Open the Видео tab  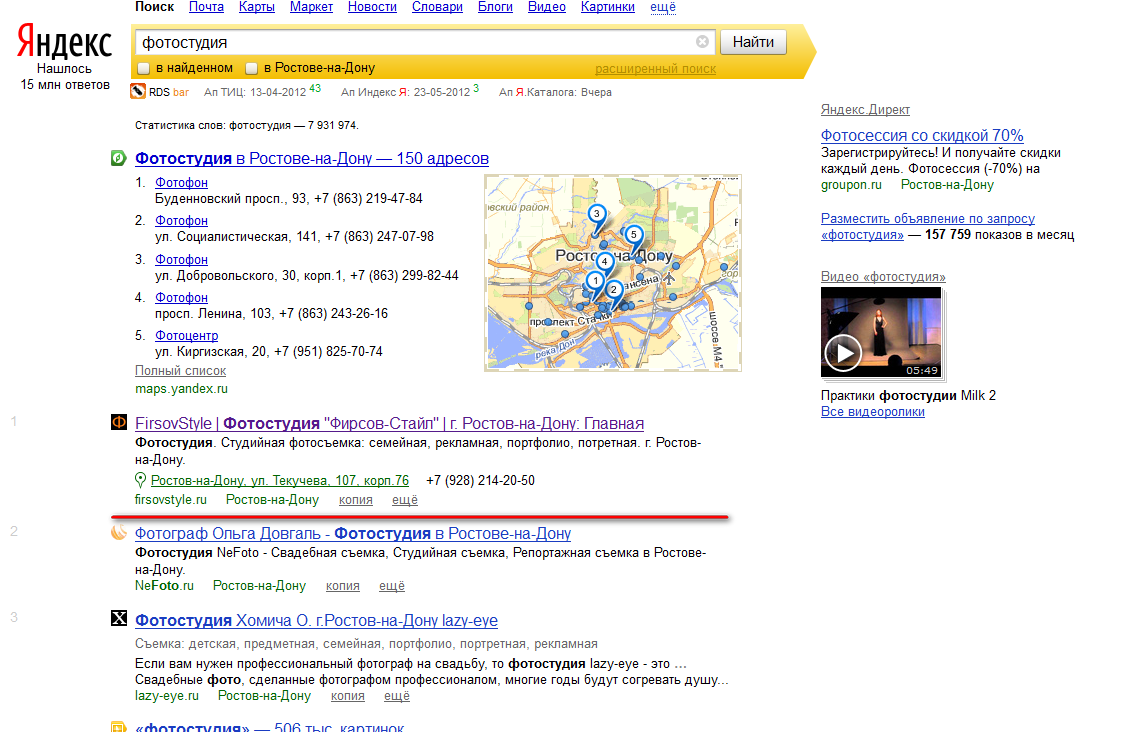pyautogui.click(x=547, y=7)
